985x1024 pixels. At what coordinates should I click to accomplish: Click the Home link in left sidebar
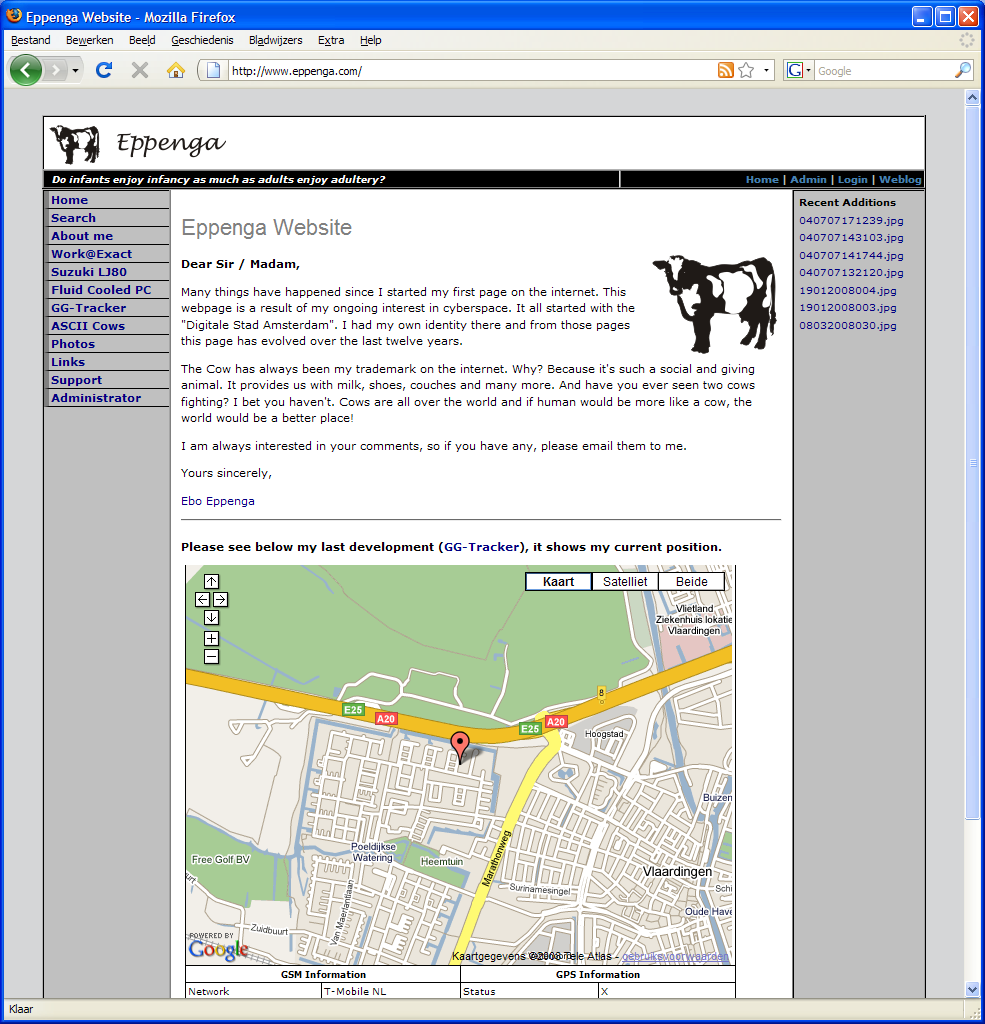coord(69,200)
